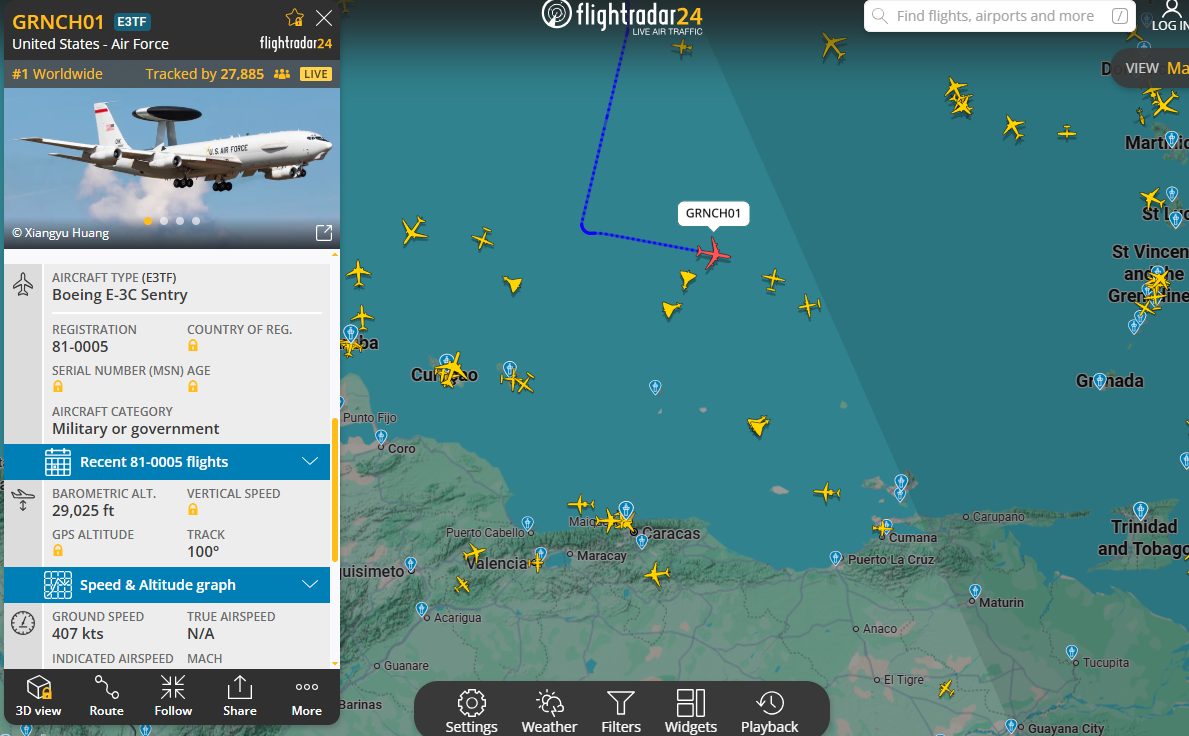Click the Caracas airport pin marker
Screen dimensions: 1189x736
click(642, 541)
